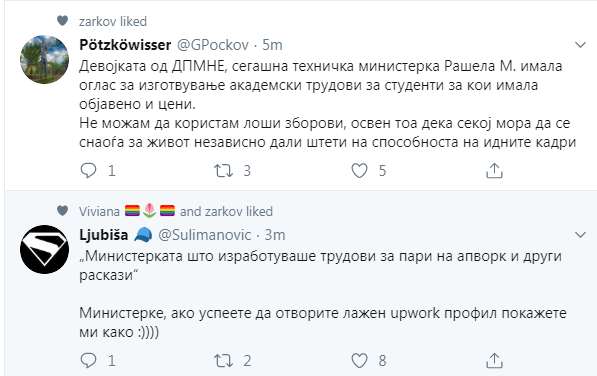
Task: Open the Pötzköwisser display name link
Action: (x=125, y=45)
